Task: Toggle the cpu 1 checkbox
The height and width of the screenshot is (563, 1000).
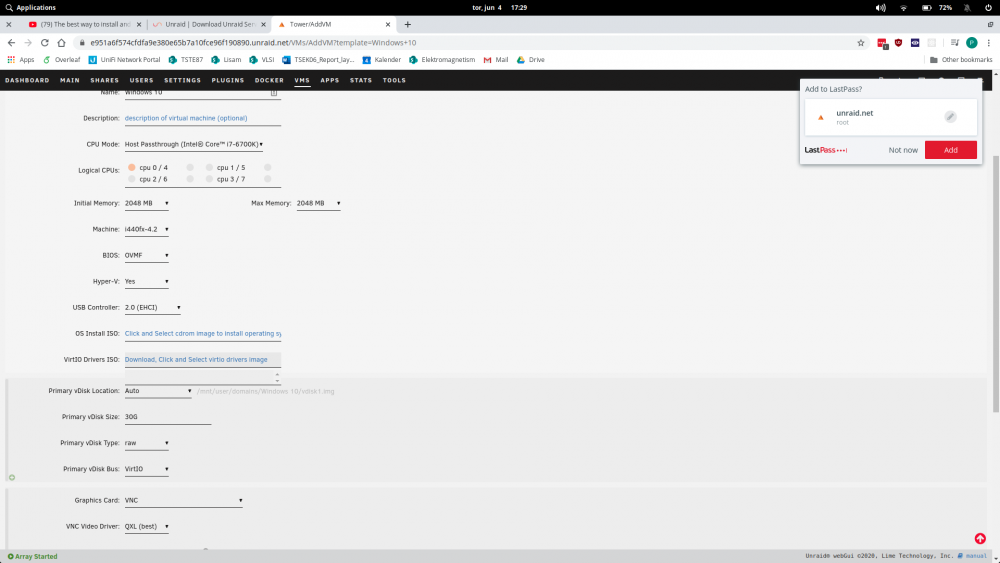Action: [209, 168]
